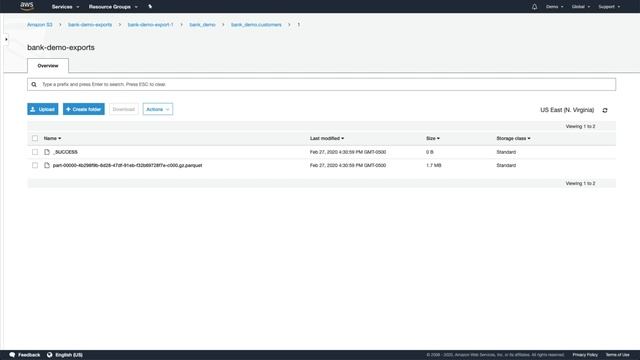Go to Amazon S3 breadcrumb link

pos(40,25)
